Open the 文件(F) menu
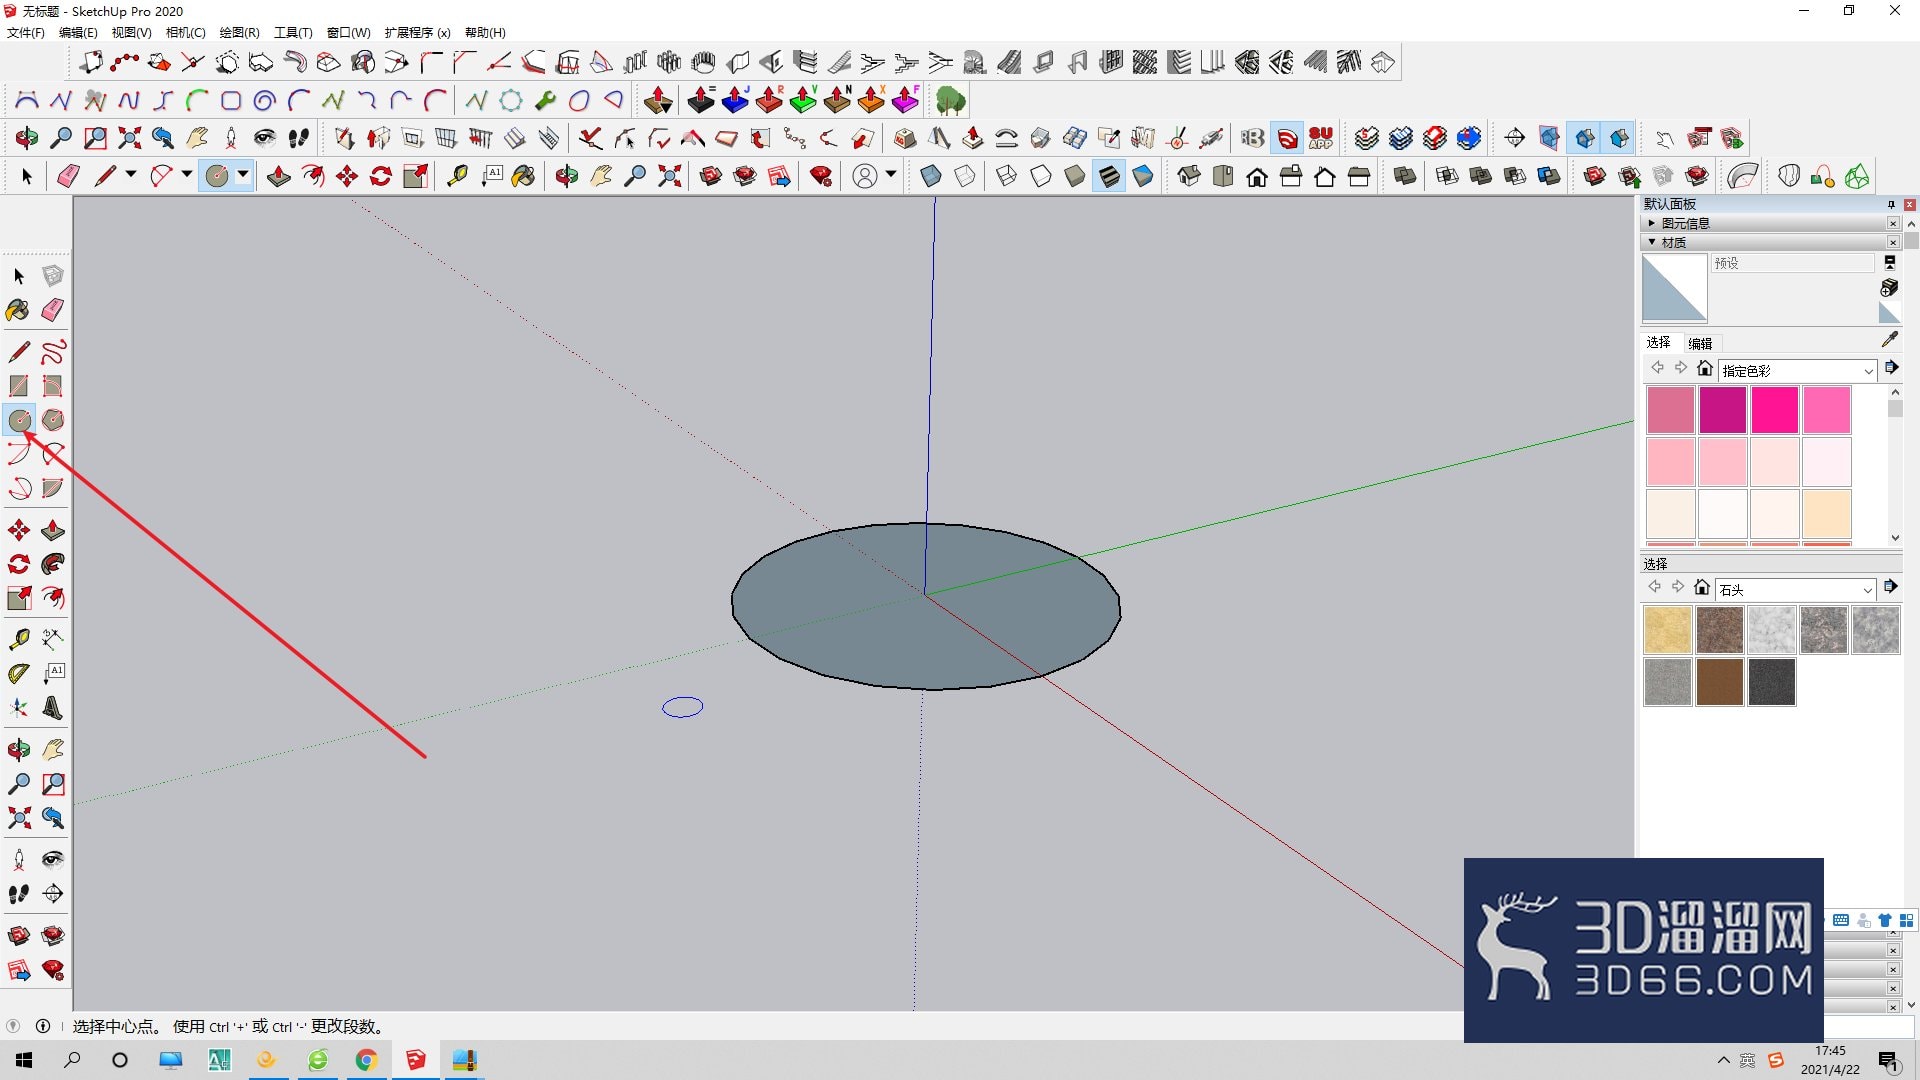The height and width of the screenshot is (1080, 1920). coord(26,32)
